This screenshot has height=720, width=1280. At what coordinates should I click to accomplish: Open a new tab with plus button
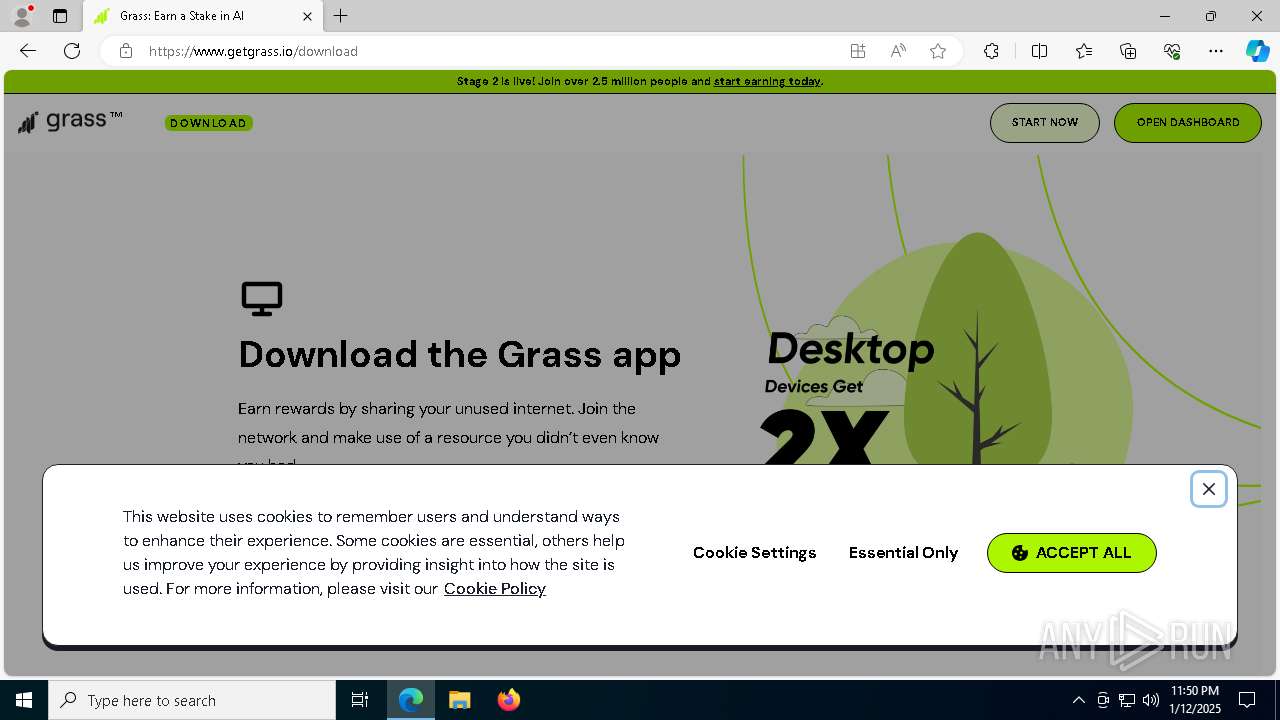[341, 16]
